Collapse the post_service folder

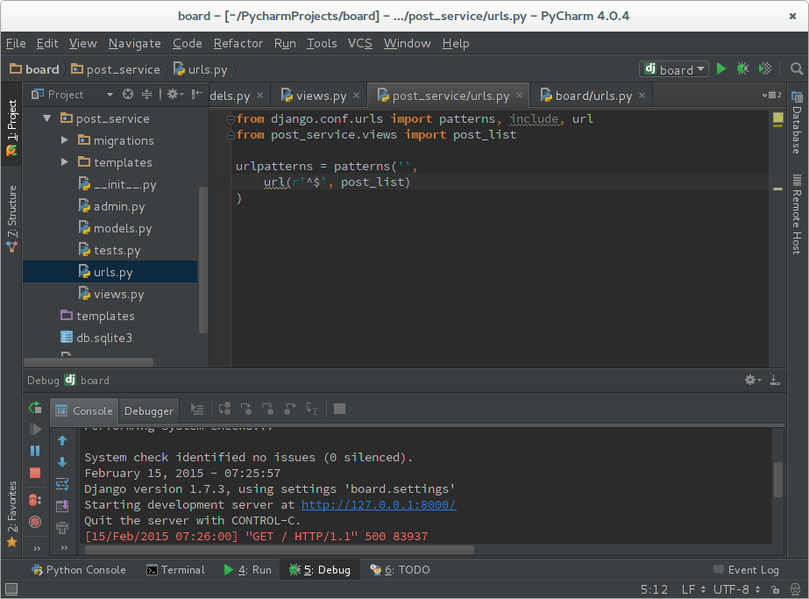(47, 119)
